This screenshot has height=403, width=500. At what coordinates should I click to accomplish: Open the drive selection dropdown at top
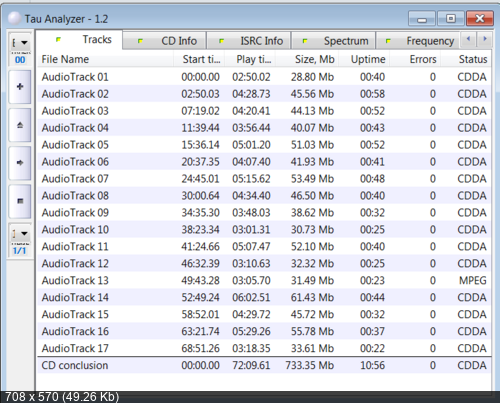(20, 43)
